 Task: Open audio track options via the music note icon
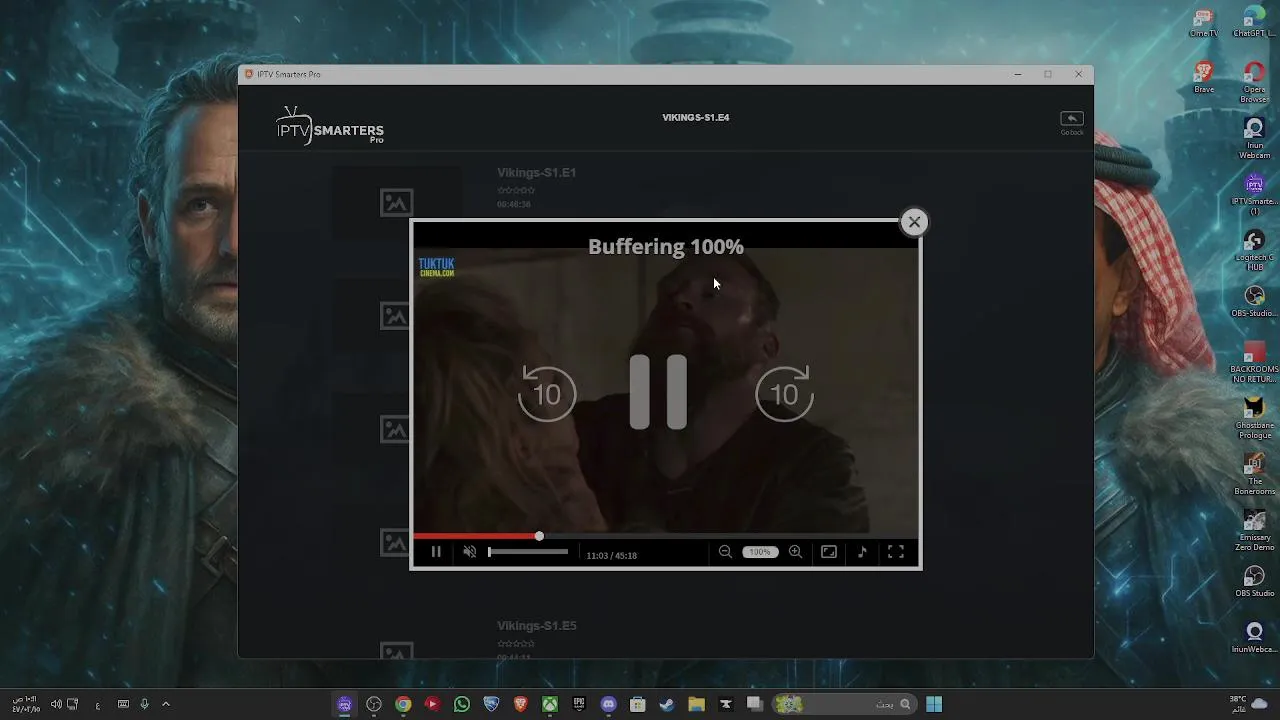click(862, 552)
